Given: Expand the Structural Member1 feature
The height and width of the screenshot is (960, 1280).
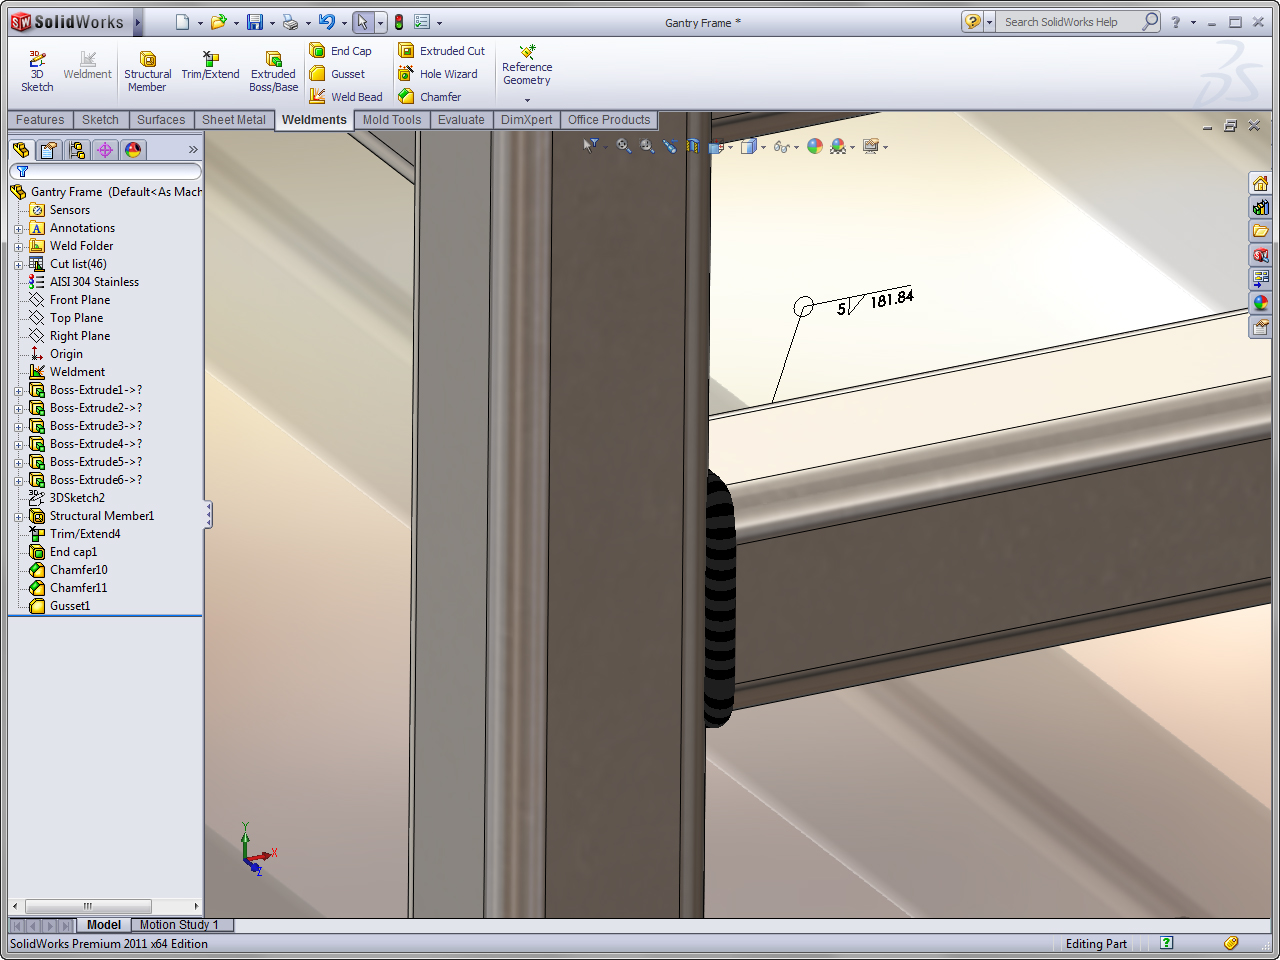Looking at the screenshot, I should [x=18, y=517].
